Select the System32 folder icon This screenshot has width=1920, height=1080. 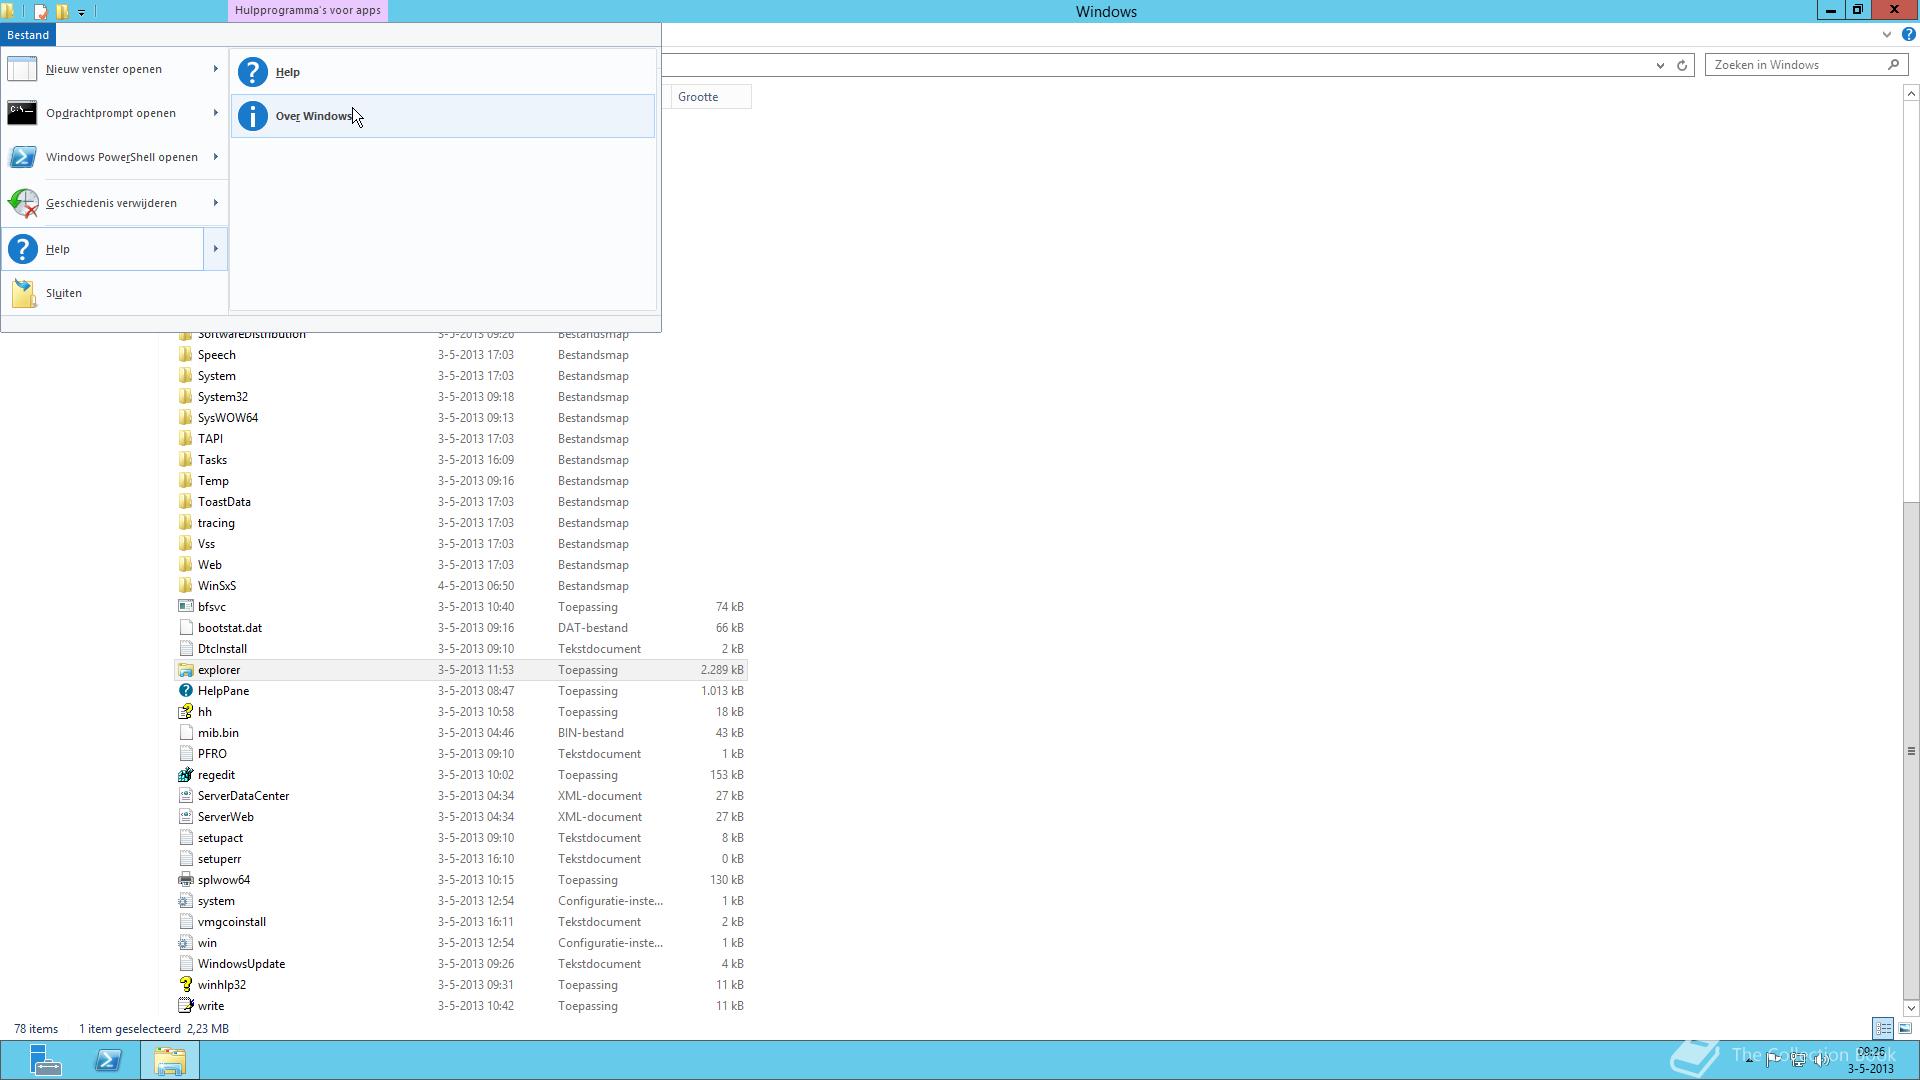pyautogui.click(x=185, y=397)
